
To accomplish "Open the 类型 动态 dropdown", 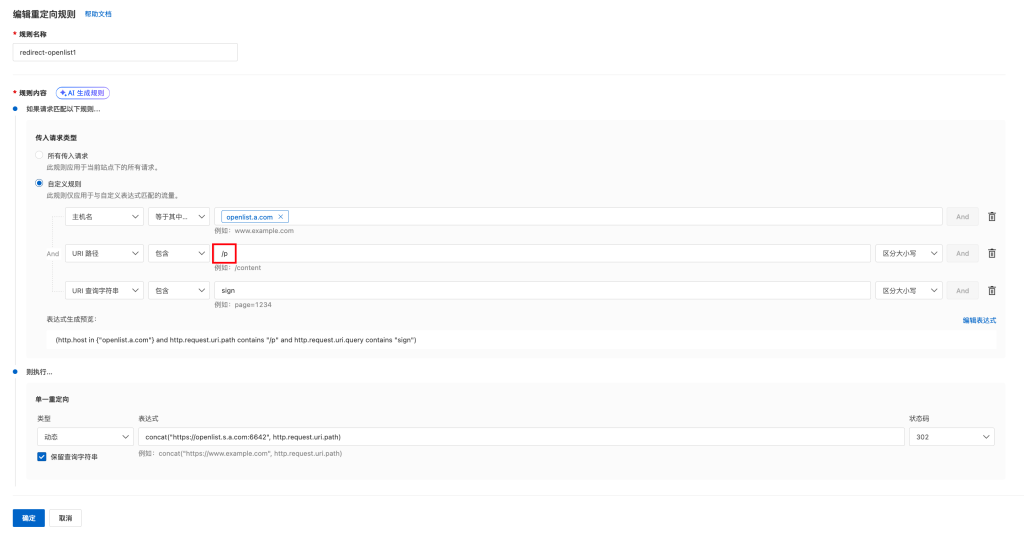I will coord(84,436).
